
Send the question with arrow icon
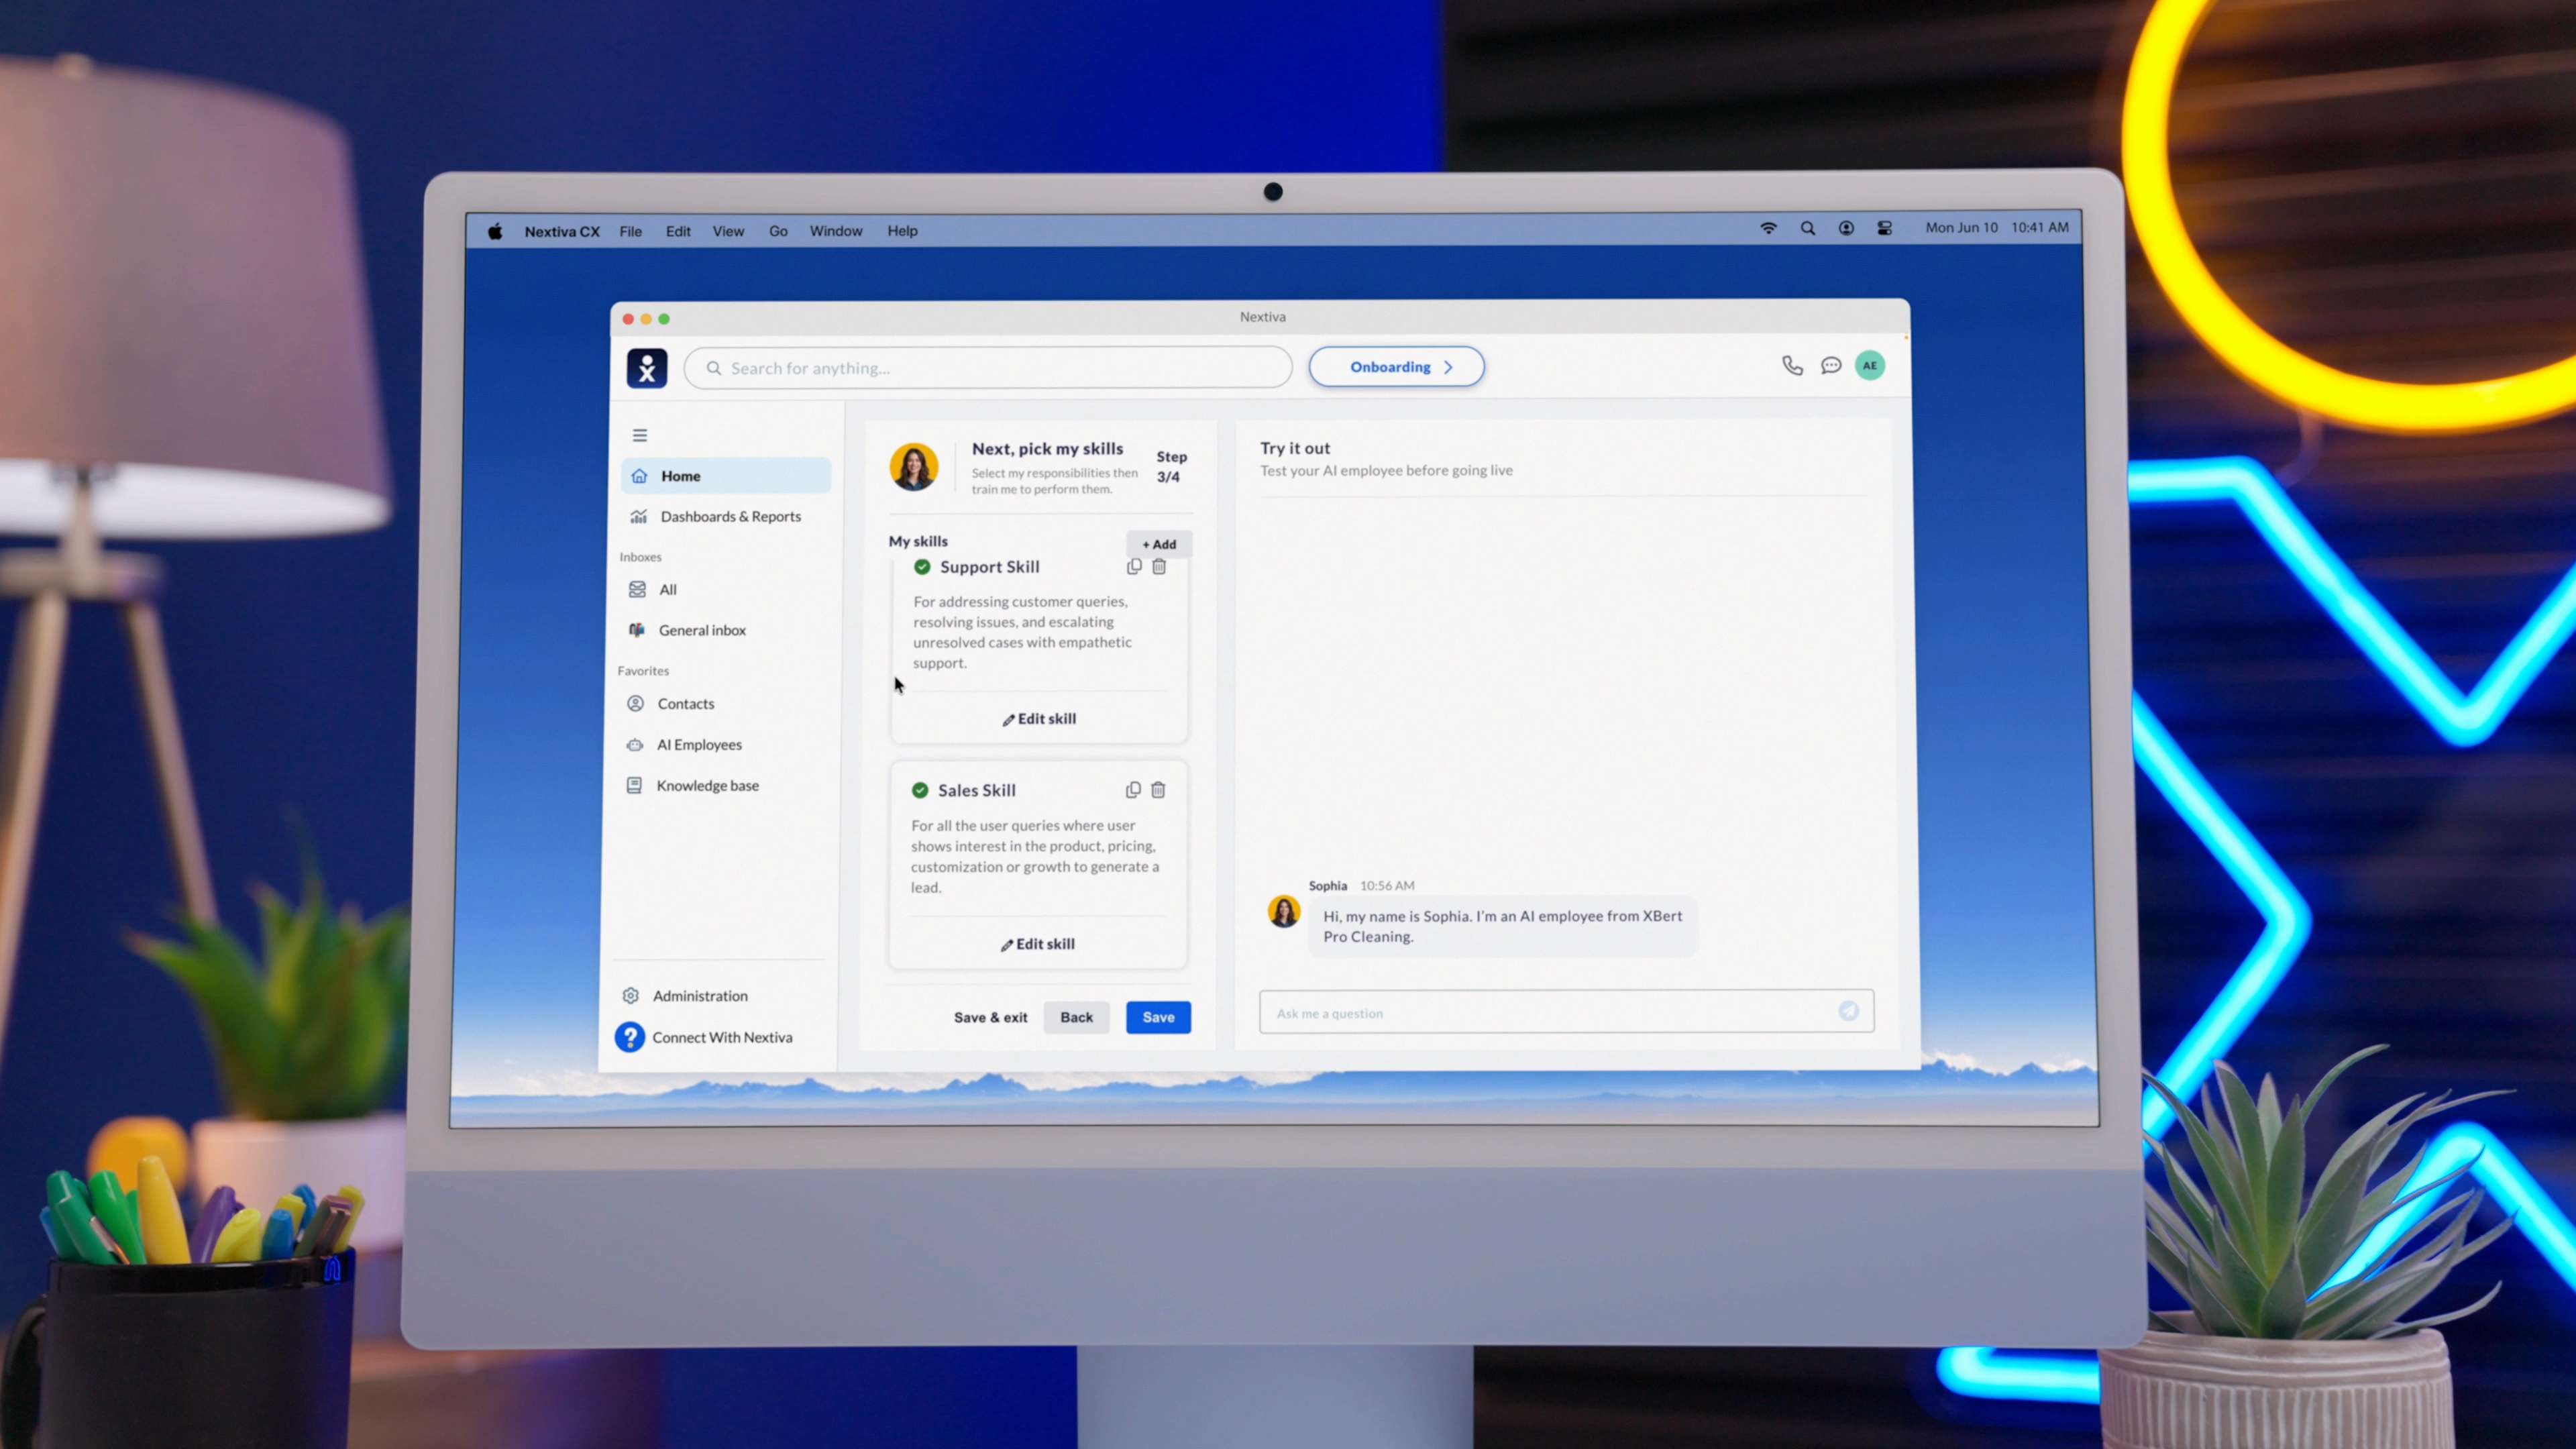pos(1848,1011)
